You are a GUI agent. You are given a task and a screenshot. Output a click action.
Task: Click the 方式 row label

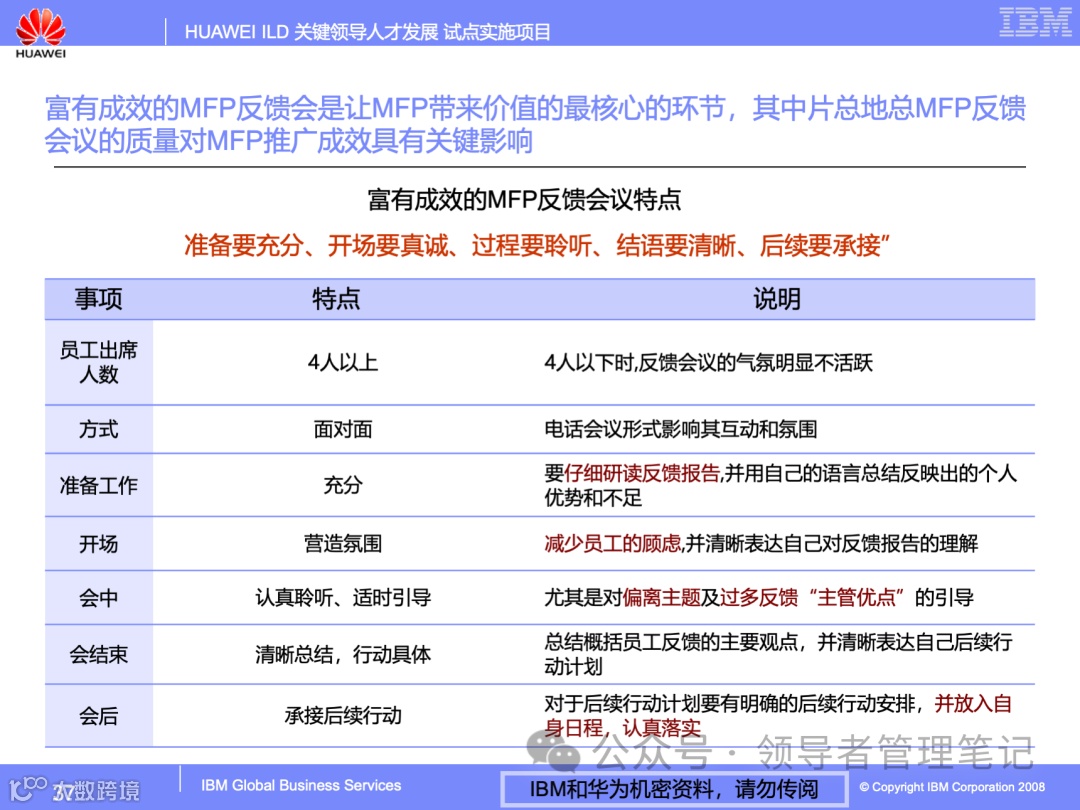click(x=99, y=428)
